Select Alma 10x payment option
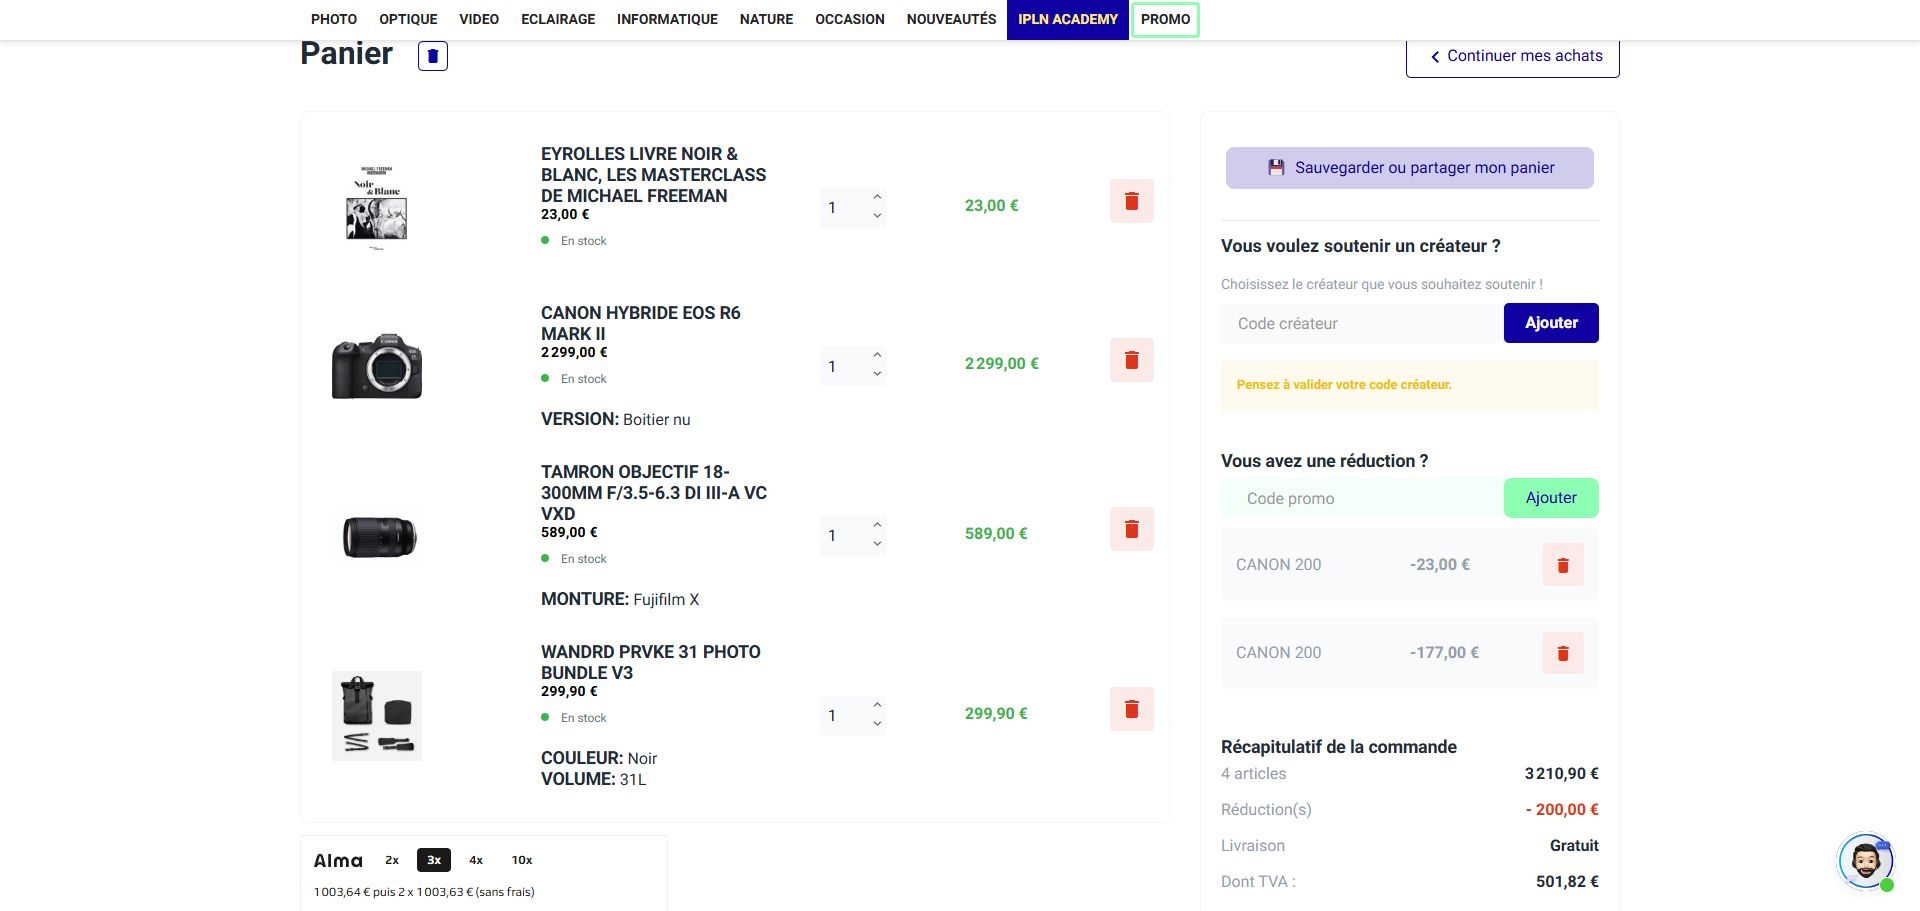Screen dimensions: 1920x911 [522, 860]
